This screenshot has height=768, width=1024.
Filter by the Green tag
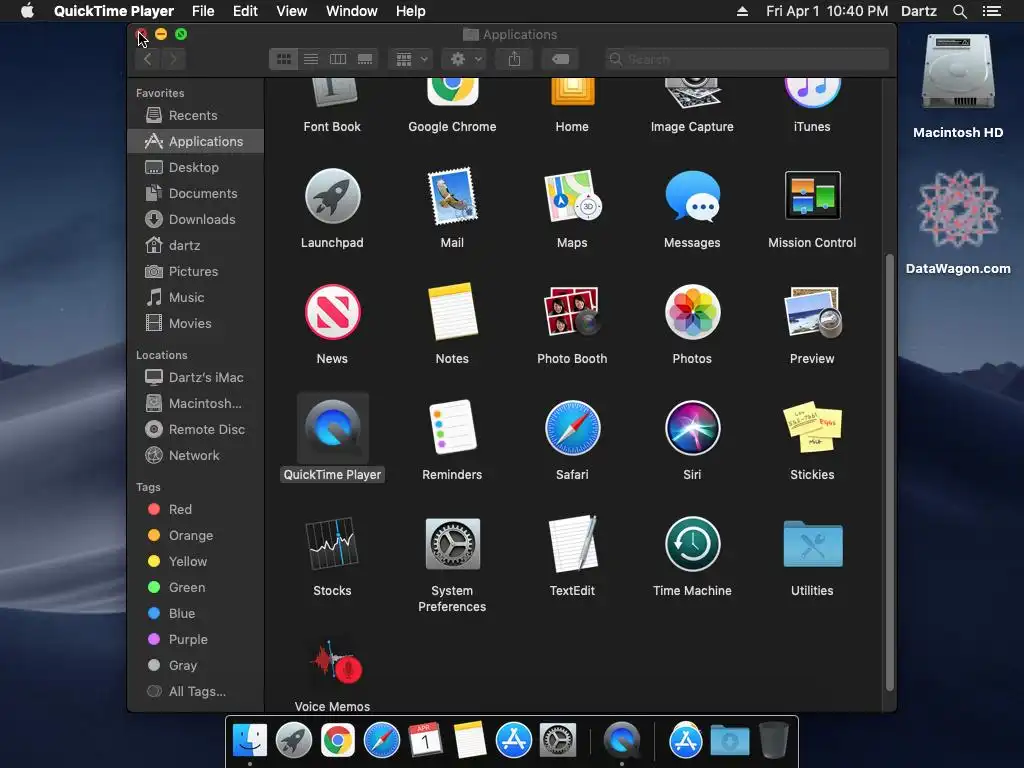pos(196,587)
